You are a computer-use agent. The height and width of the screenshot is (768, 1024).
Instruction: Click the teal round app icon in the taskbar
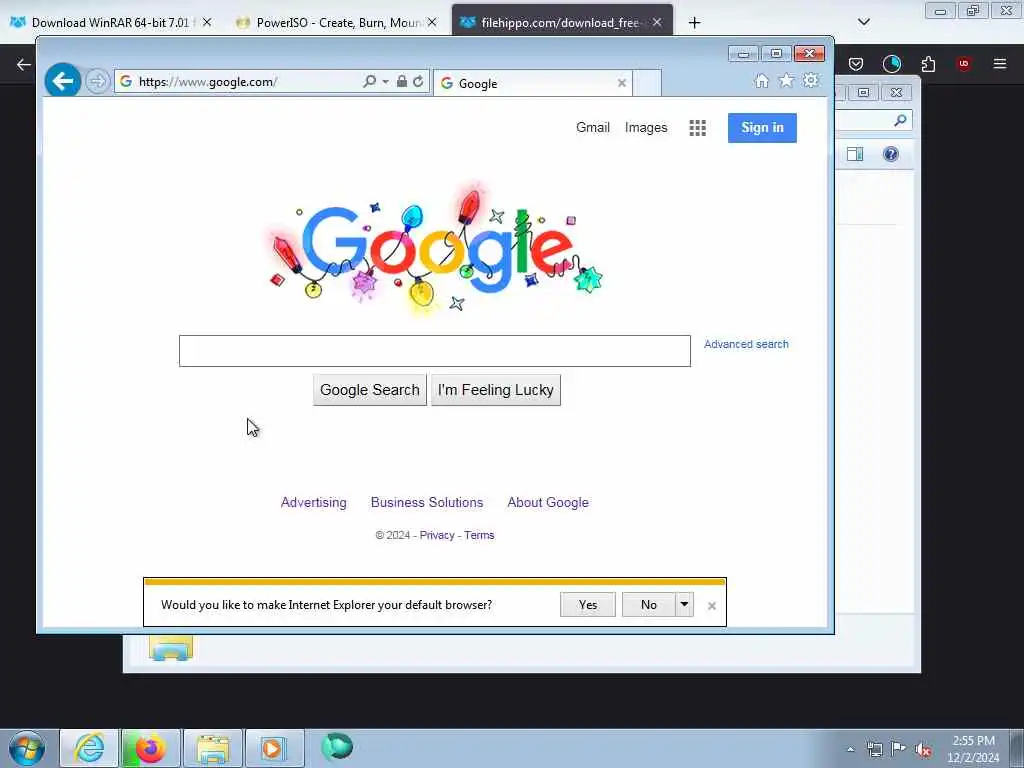[x=336, y=747]
